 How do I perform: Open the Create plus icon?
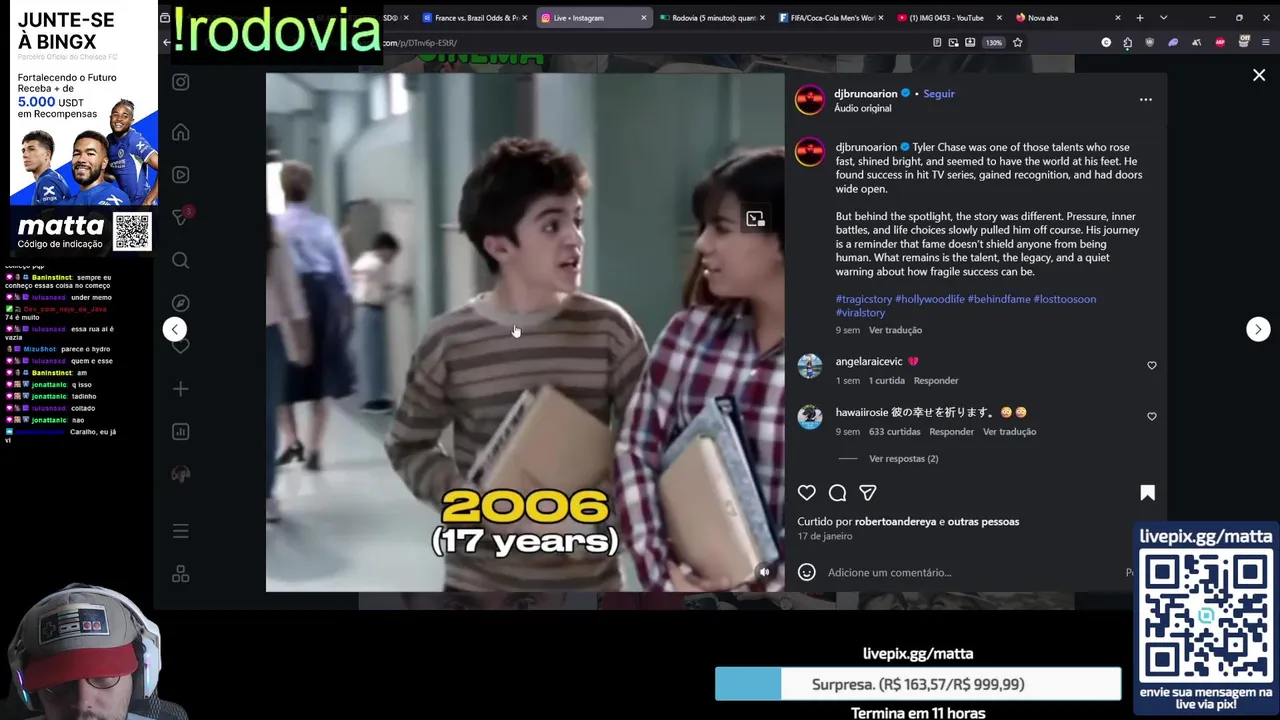[x=180, y=389]
